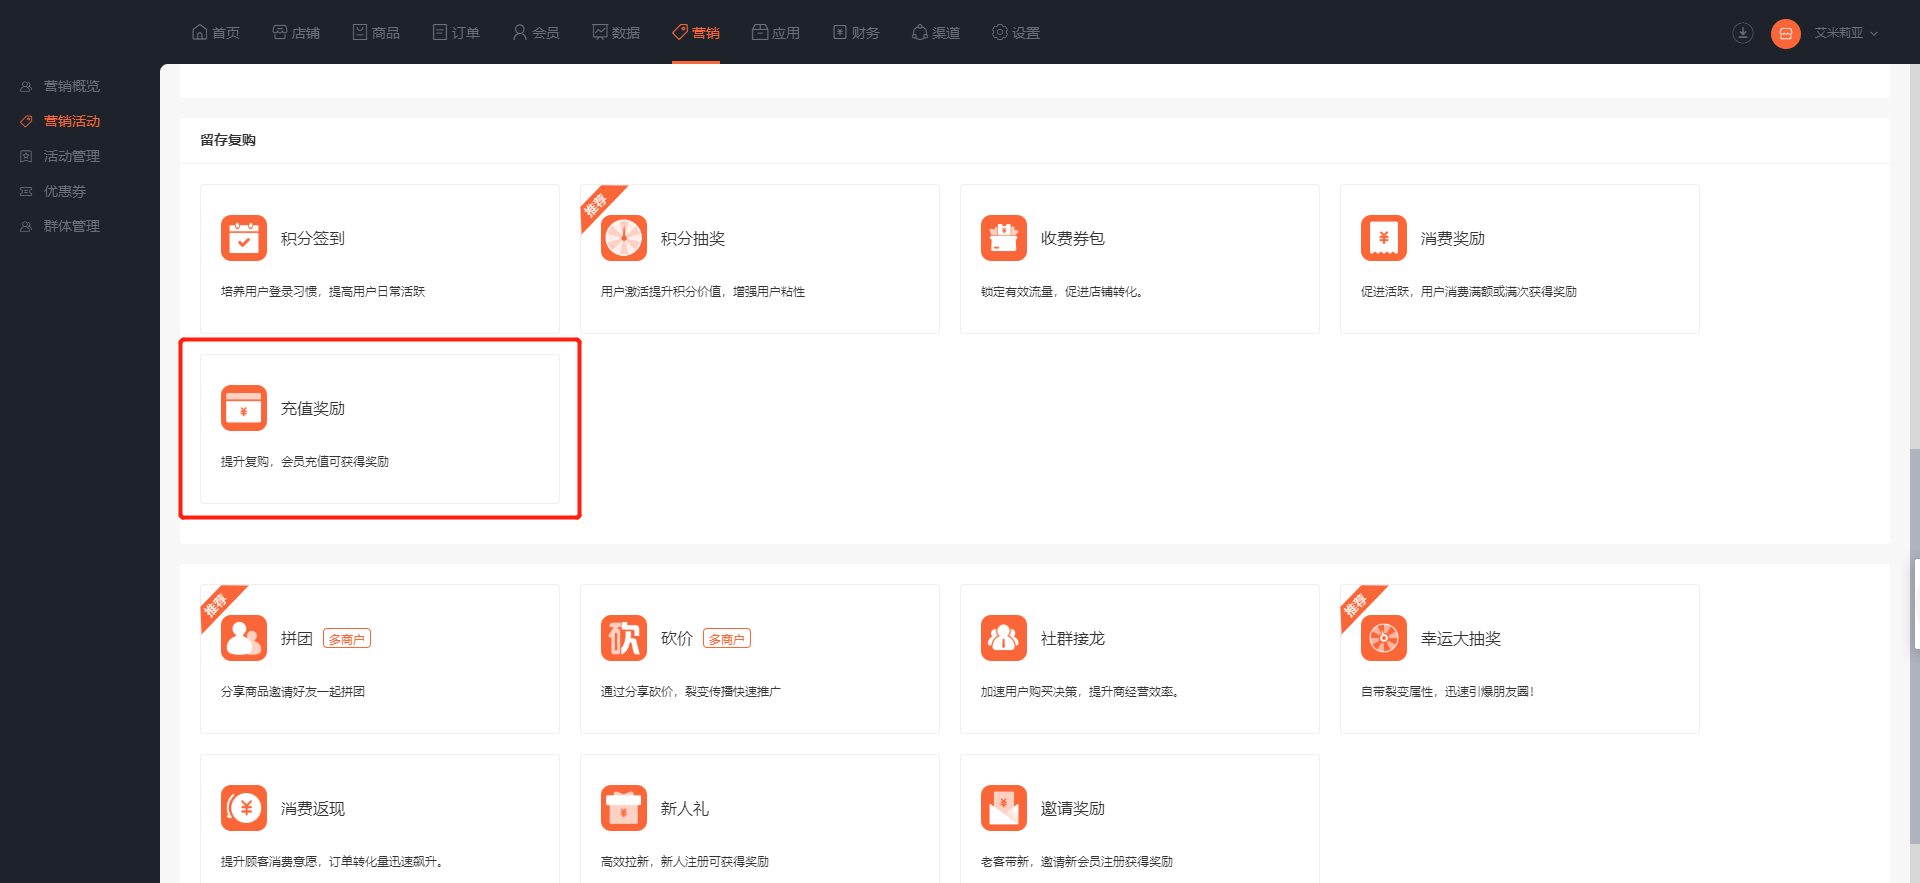Open the 消费奖励 card title
This screenshot has width=1920, height=883.
click(1453, 238)
